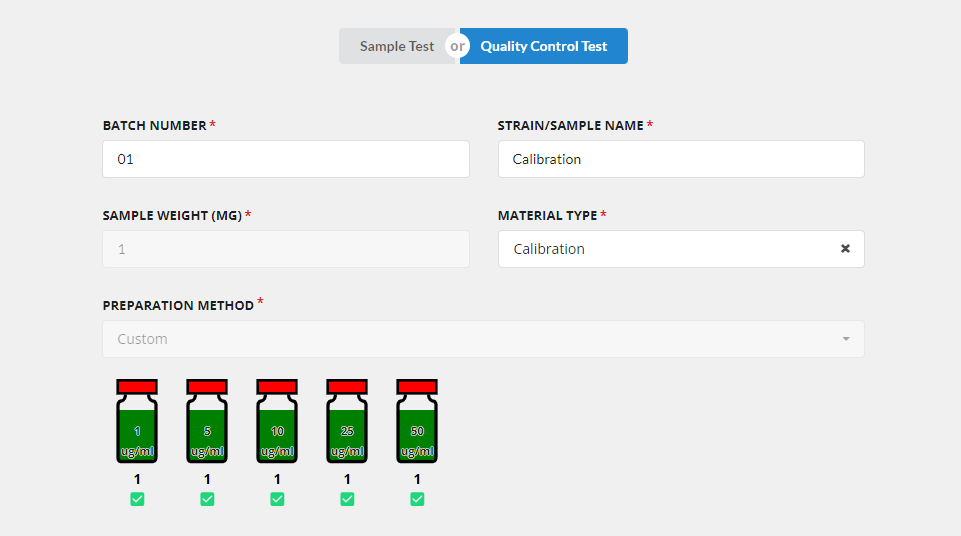Toggle the checkbox under 25 ug/ml vial

(x=347, y=499)
